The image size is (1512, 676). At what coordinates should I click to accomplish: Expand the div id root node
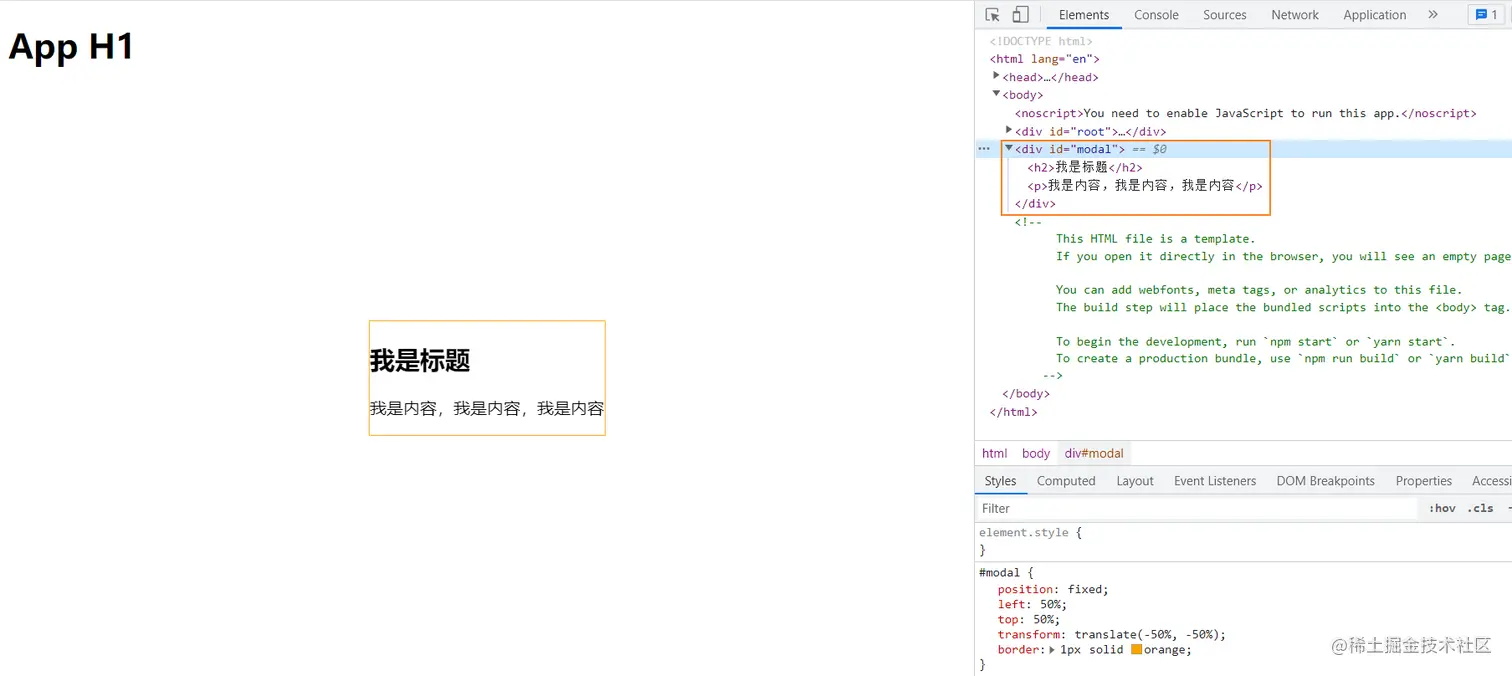point(1009,130)
